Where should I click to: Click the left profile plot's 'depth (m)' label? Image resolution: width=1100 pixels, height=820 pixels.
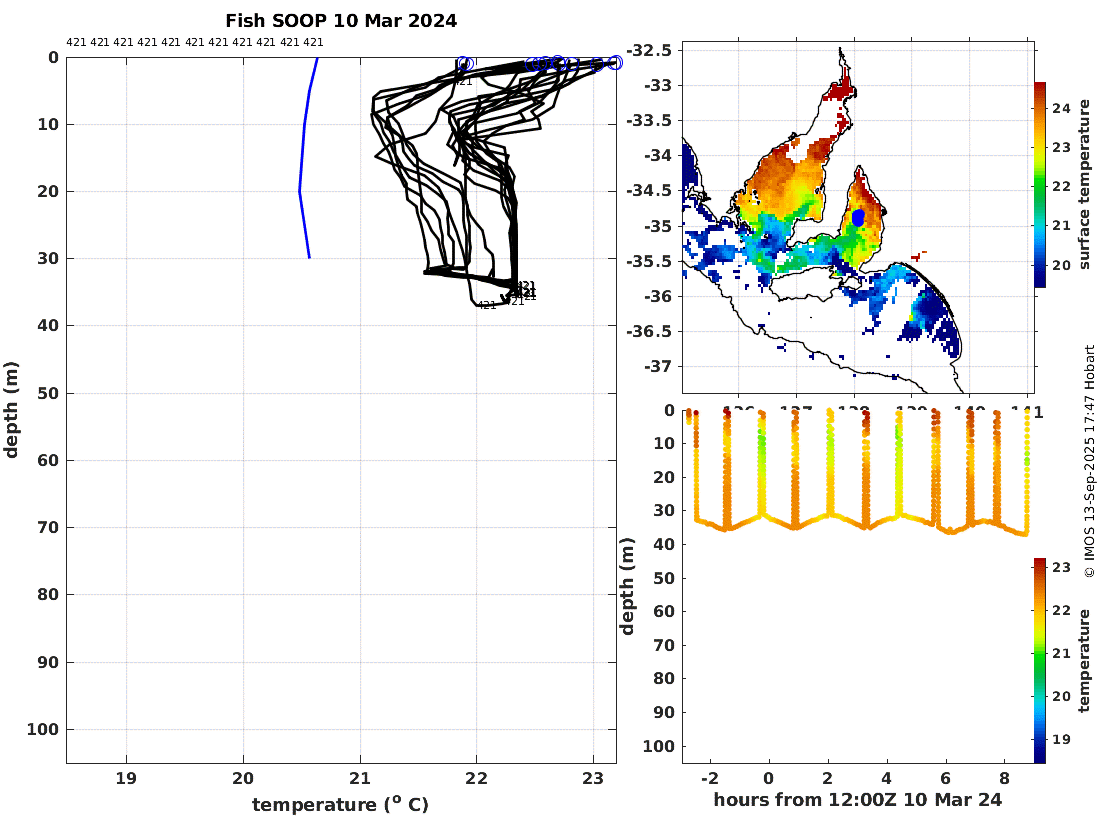point(11,410)
